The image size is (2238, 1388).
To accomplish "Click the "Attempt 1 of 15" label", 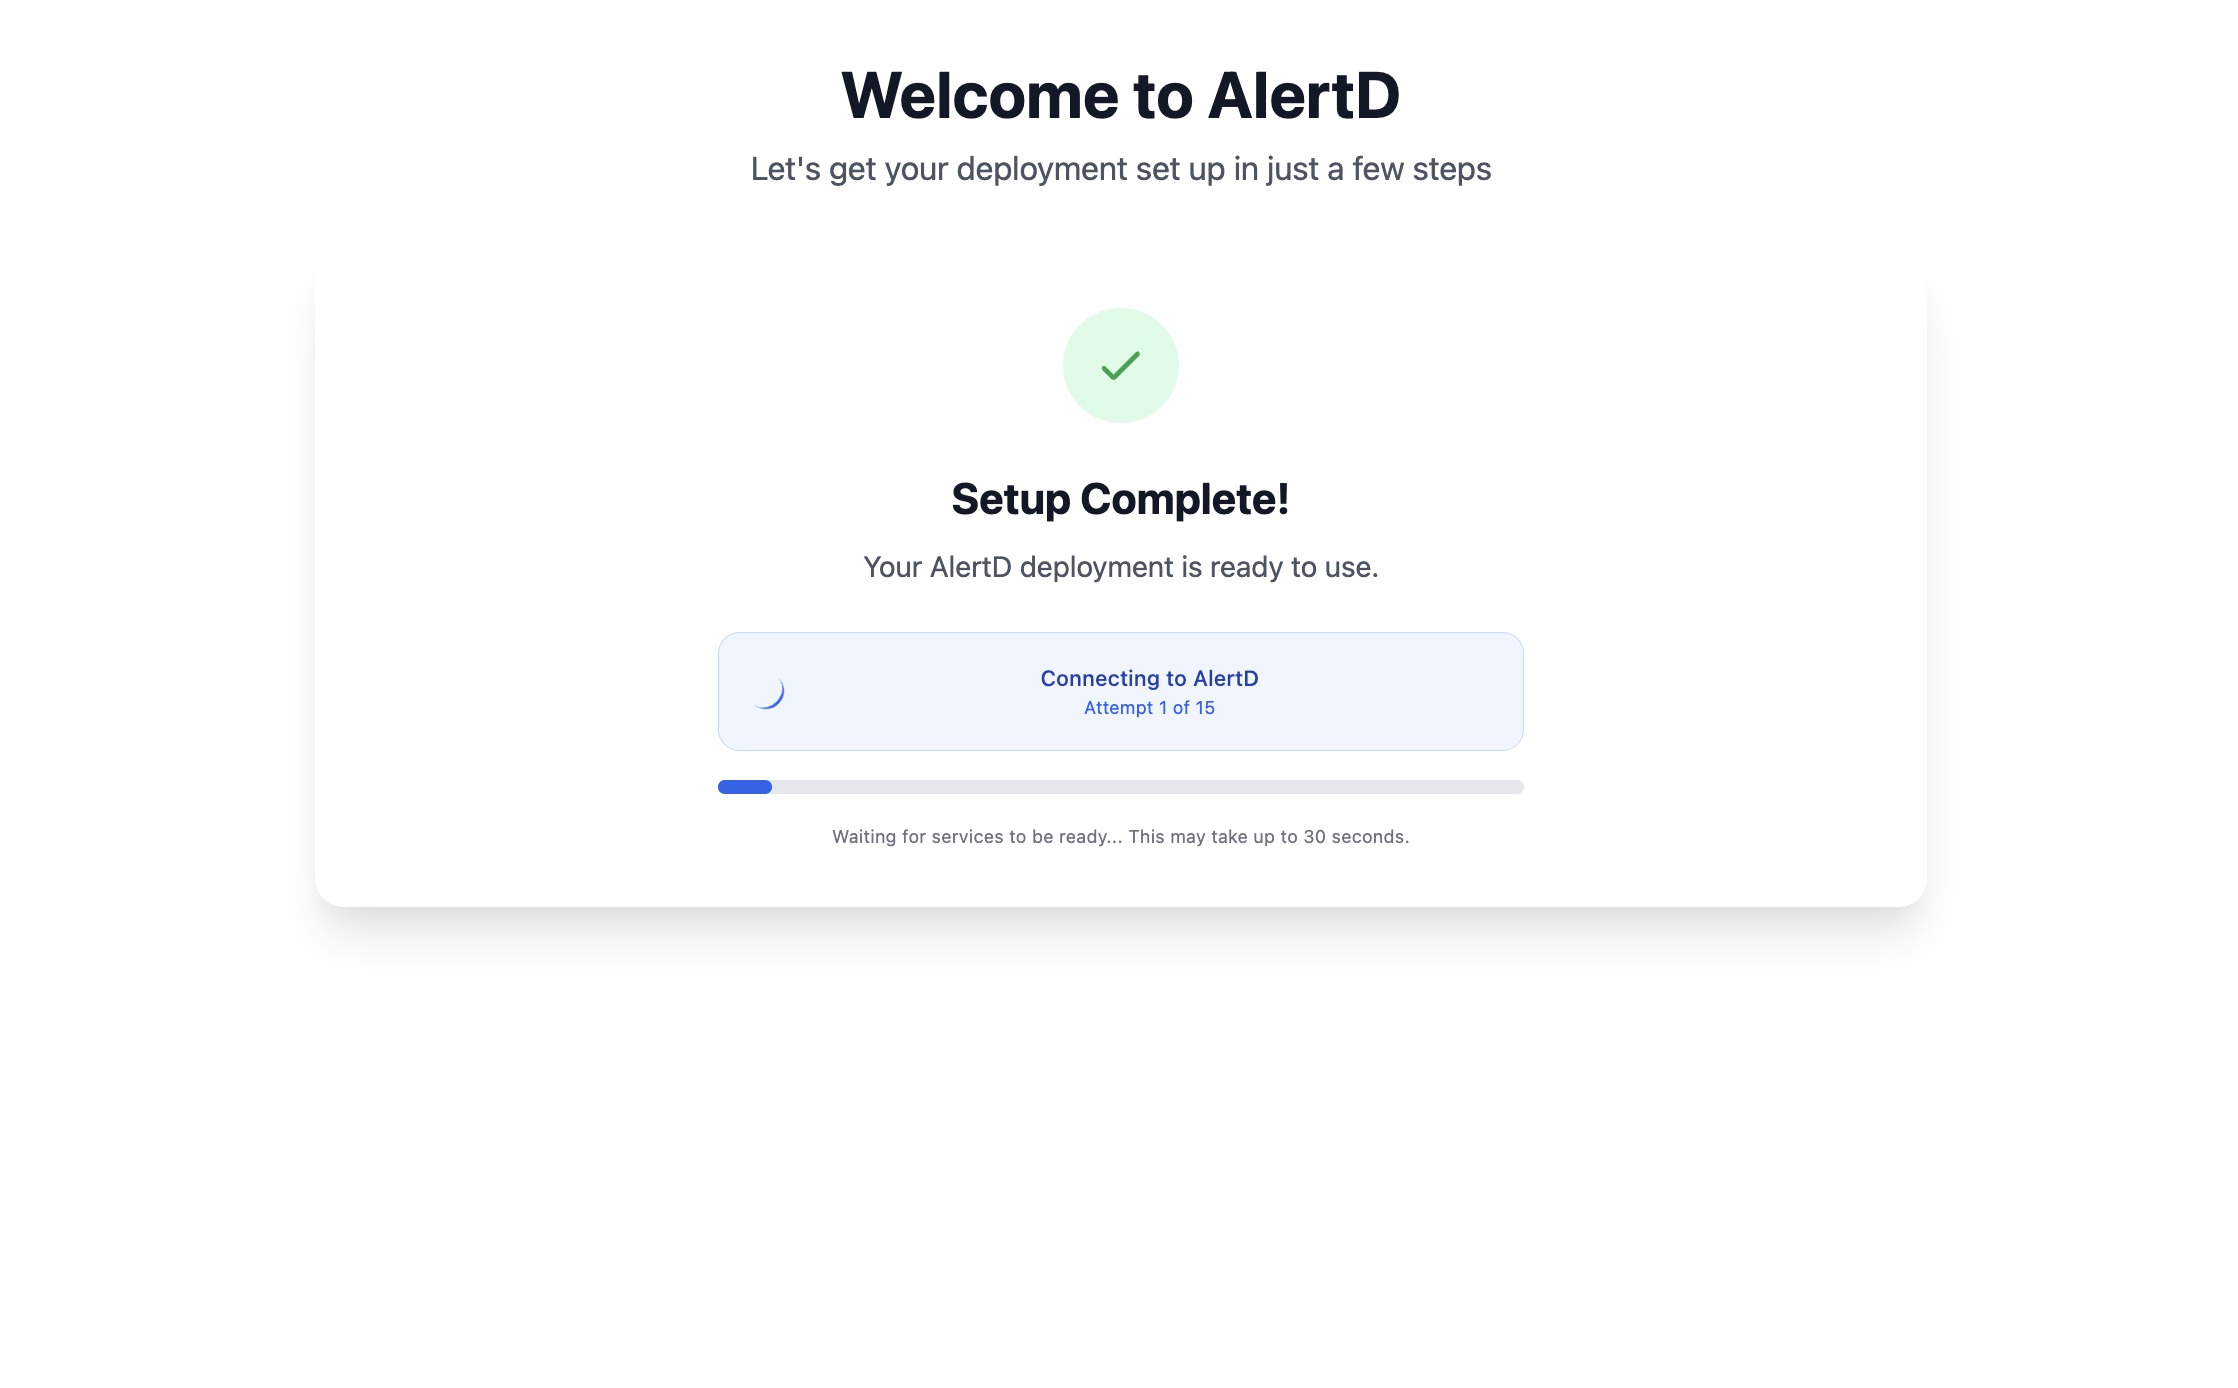I will pos(1149,708).
